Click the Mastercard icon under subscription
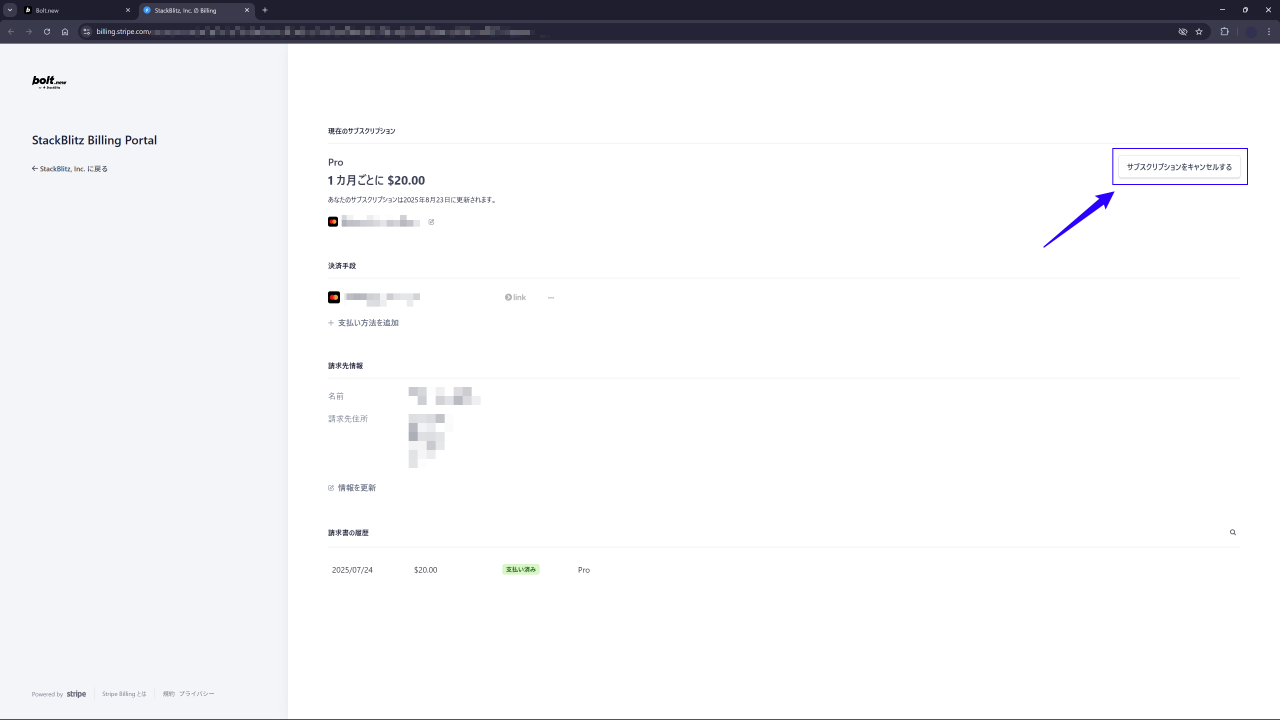Image resolution: width=1280 pixels, height=720 pixels. tap(333, 222)
